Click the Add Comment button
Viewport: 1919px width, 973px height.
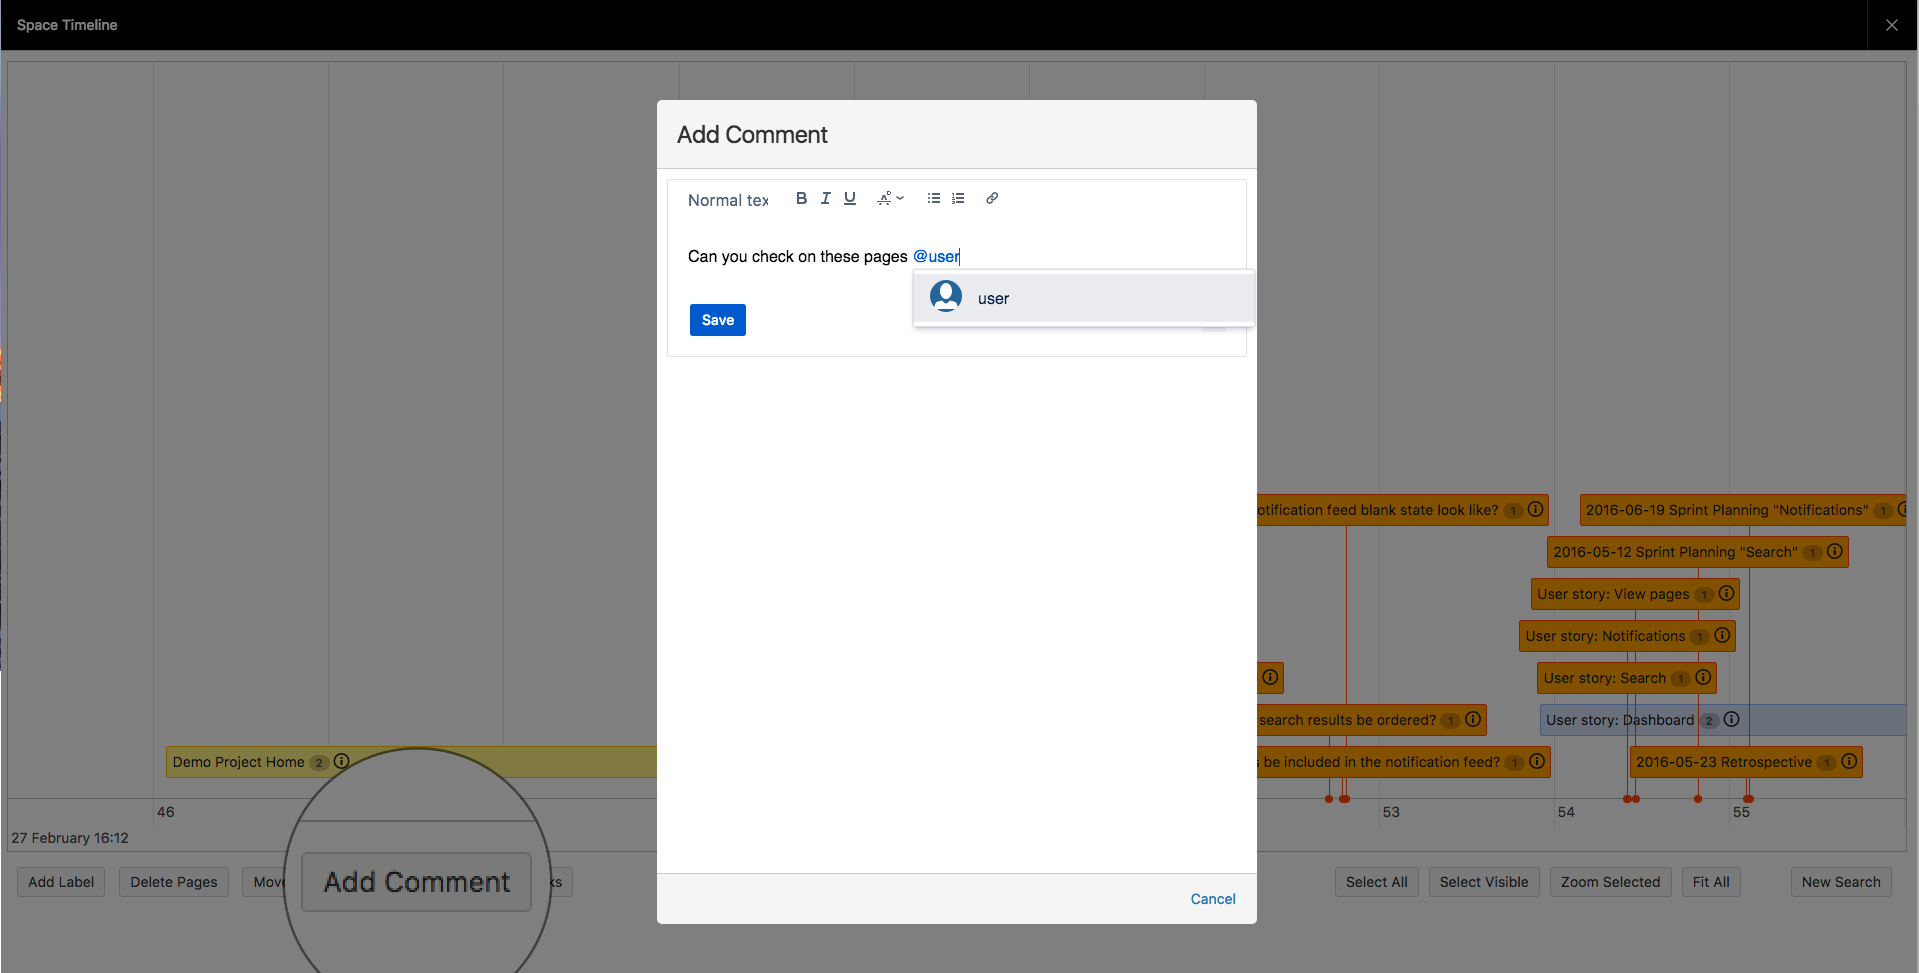pyautogui.click(x=416, y=882)
